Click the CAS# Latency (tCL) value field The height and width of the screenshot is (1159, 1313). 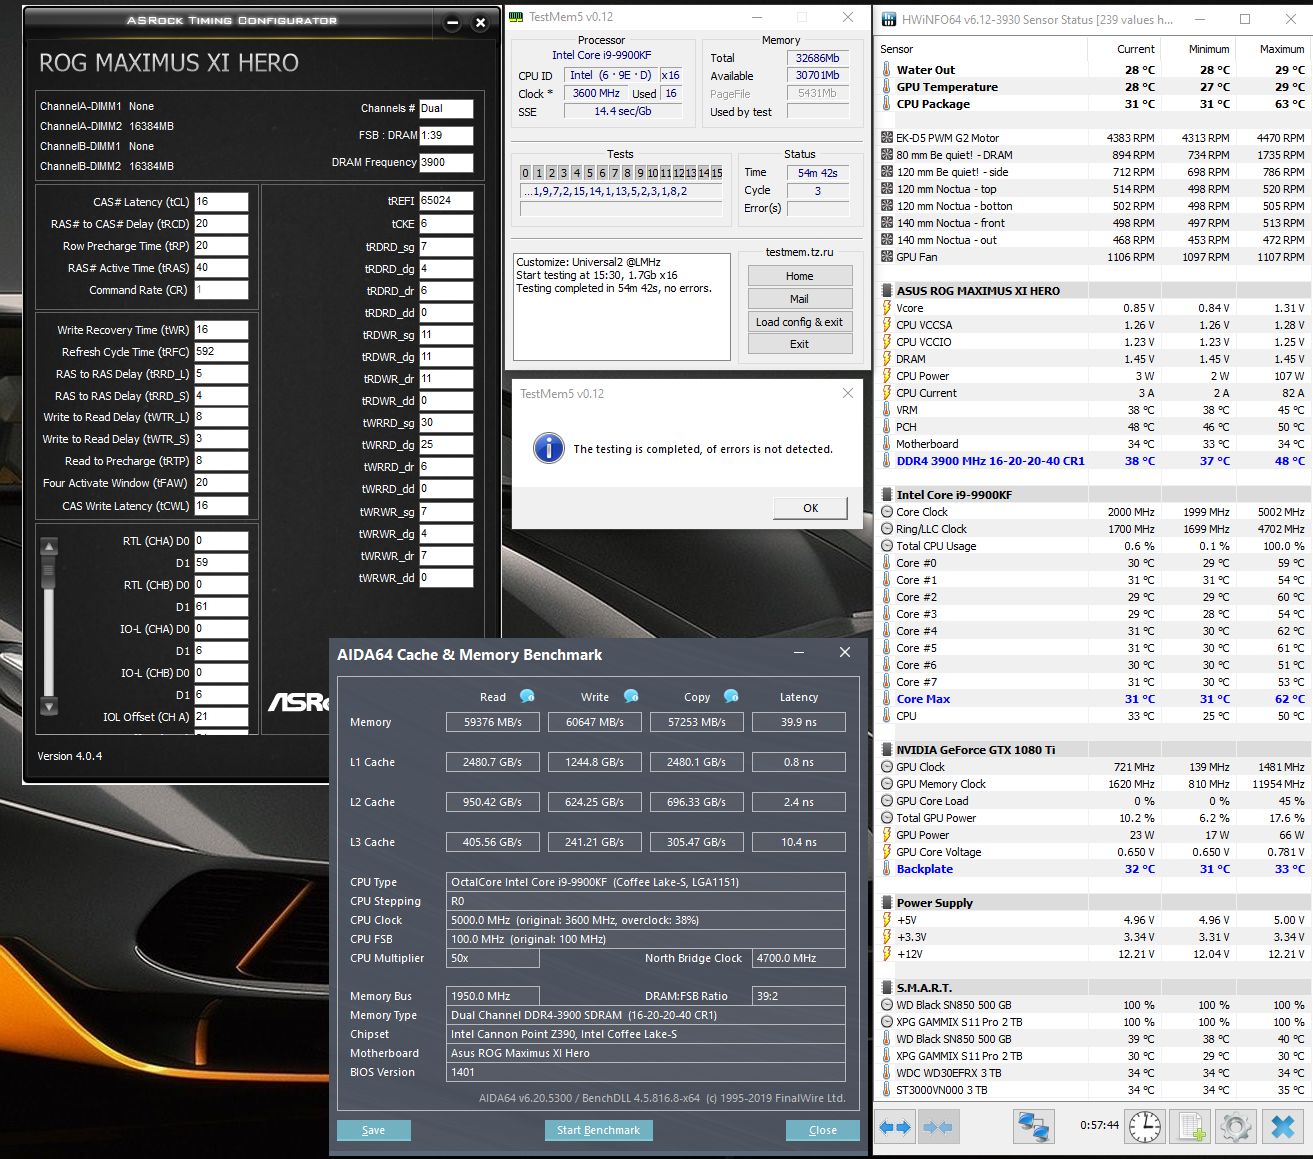[221, 202]
